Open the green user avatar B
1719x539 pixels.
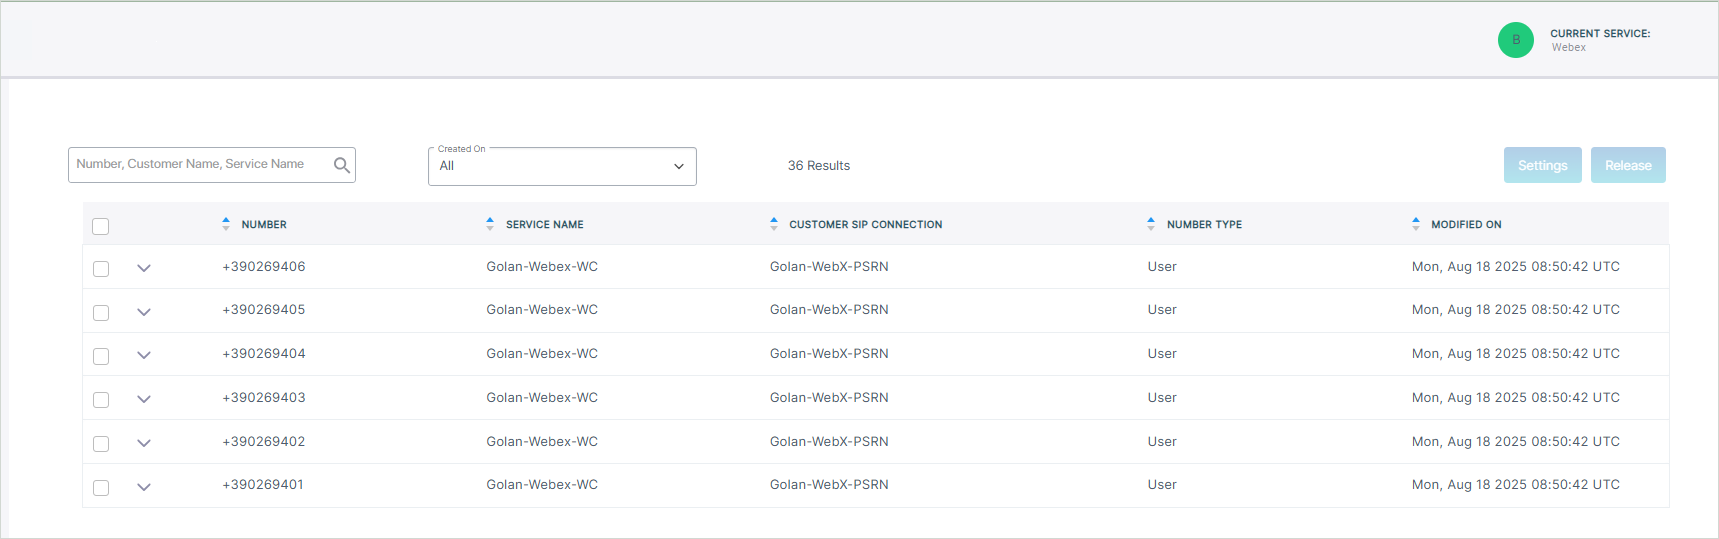(x=1515, y=40)
